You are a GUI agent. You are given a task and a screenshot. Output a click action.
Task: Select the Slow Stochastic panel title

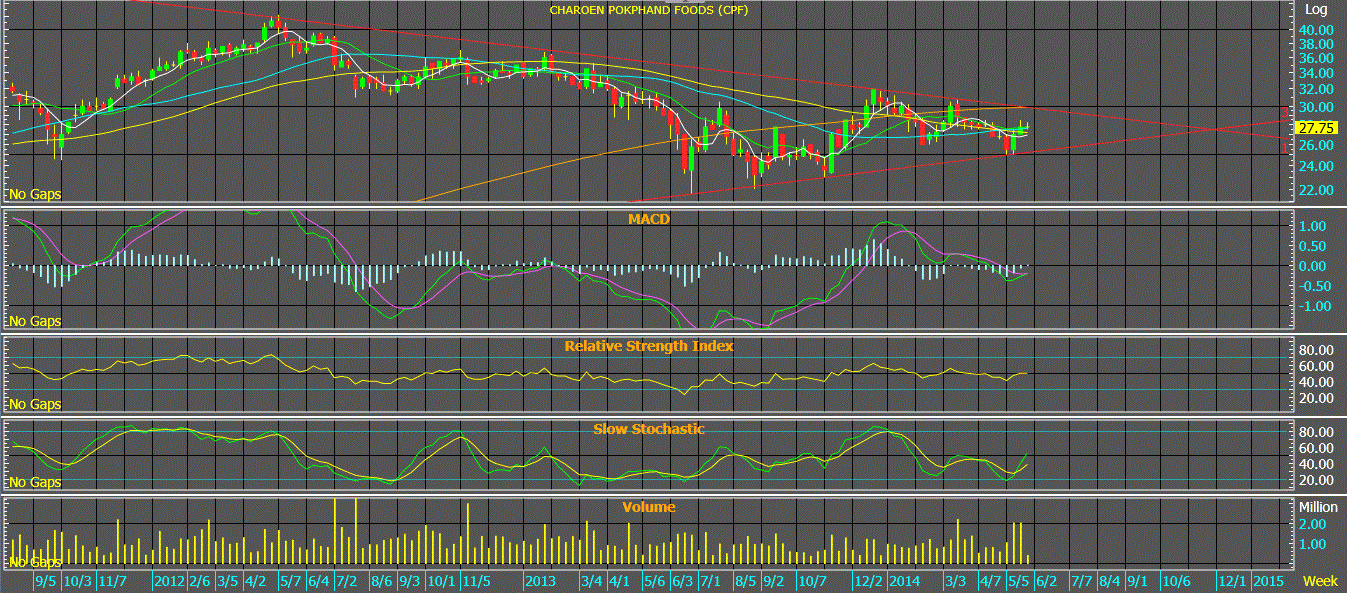click(x=648, y=429)
